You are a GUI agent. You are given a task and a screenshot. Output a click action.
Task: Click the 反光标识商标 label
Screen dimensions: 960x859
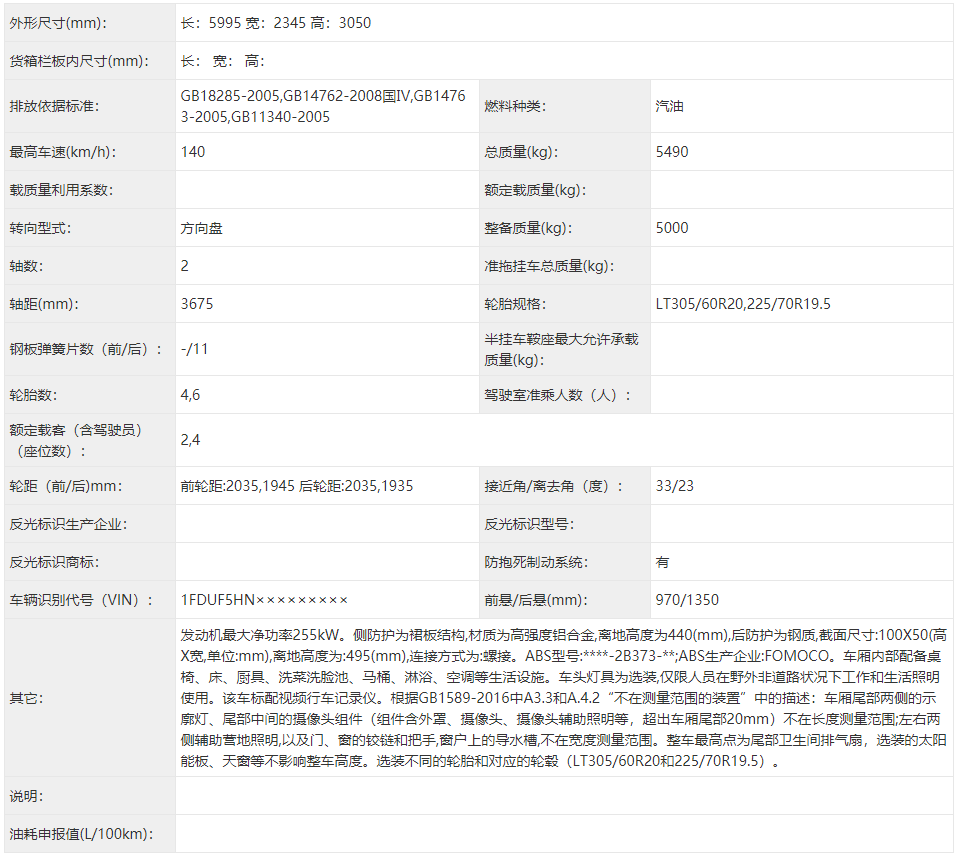click(54, 563)
